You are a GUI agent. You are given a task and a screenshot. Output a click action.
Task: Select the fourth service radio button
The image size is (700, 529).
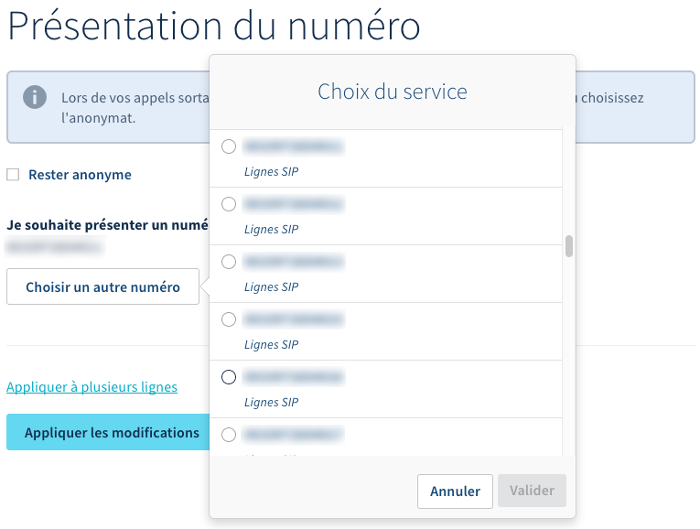229,320
